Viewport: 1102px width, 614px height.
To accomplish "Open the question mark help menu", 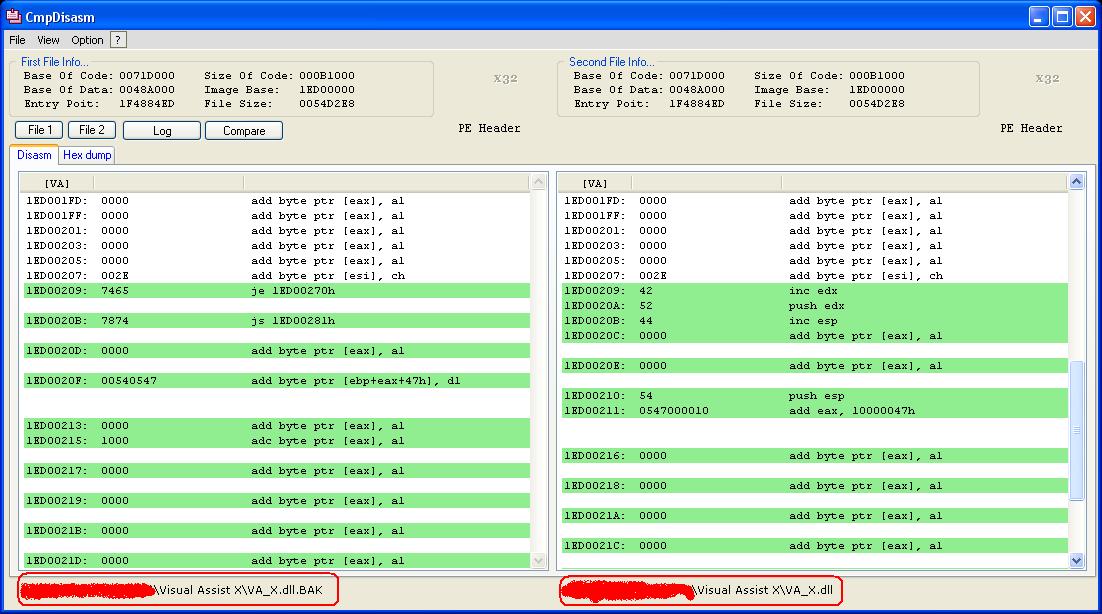I will pyautogui.click(x=118, y=40).
